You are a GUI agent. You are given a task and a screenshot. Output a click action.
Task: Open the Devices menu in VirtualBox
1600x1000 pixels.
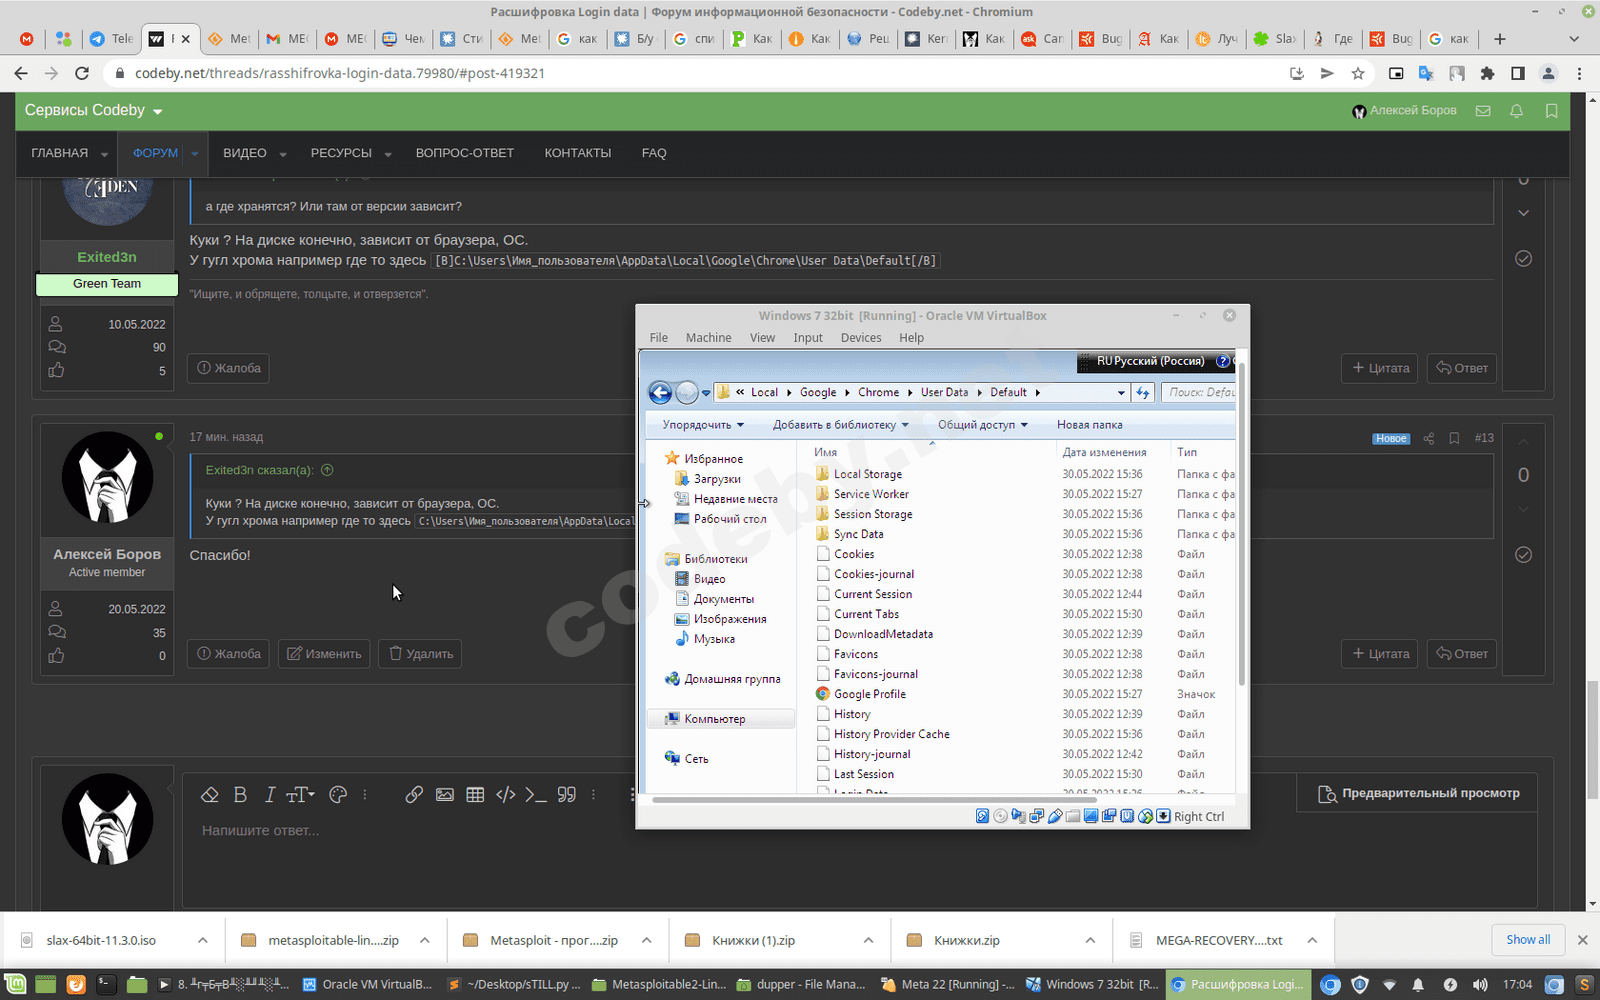[x=860, y=338]
